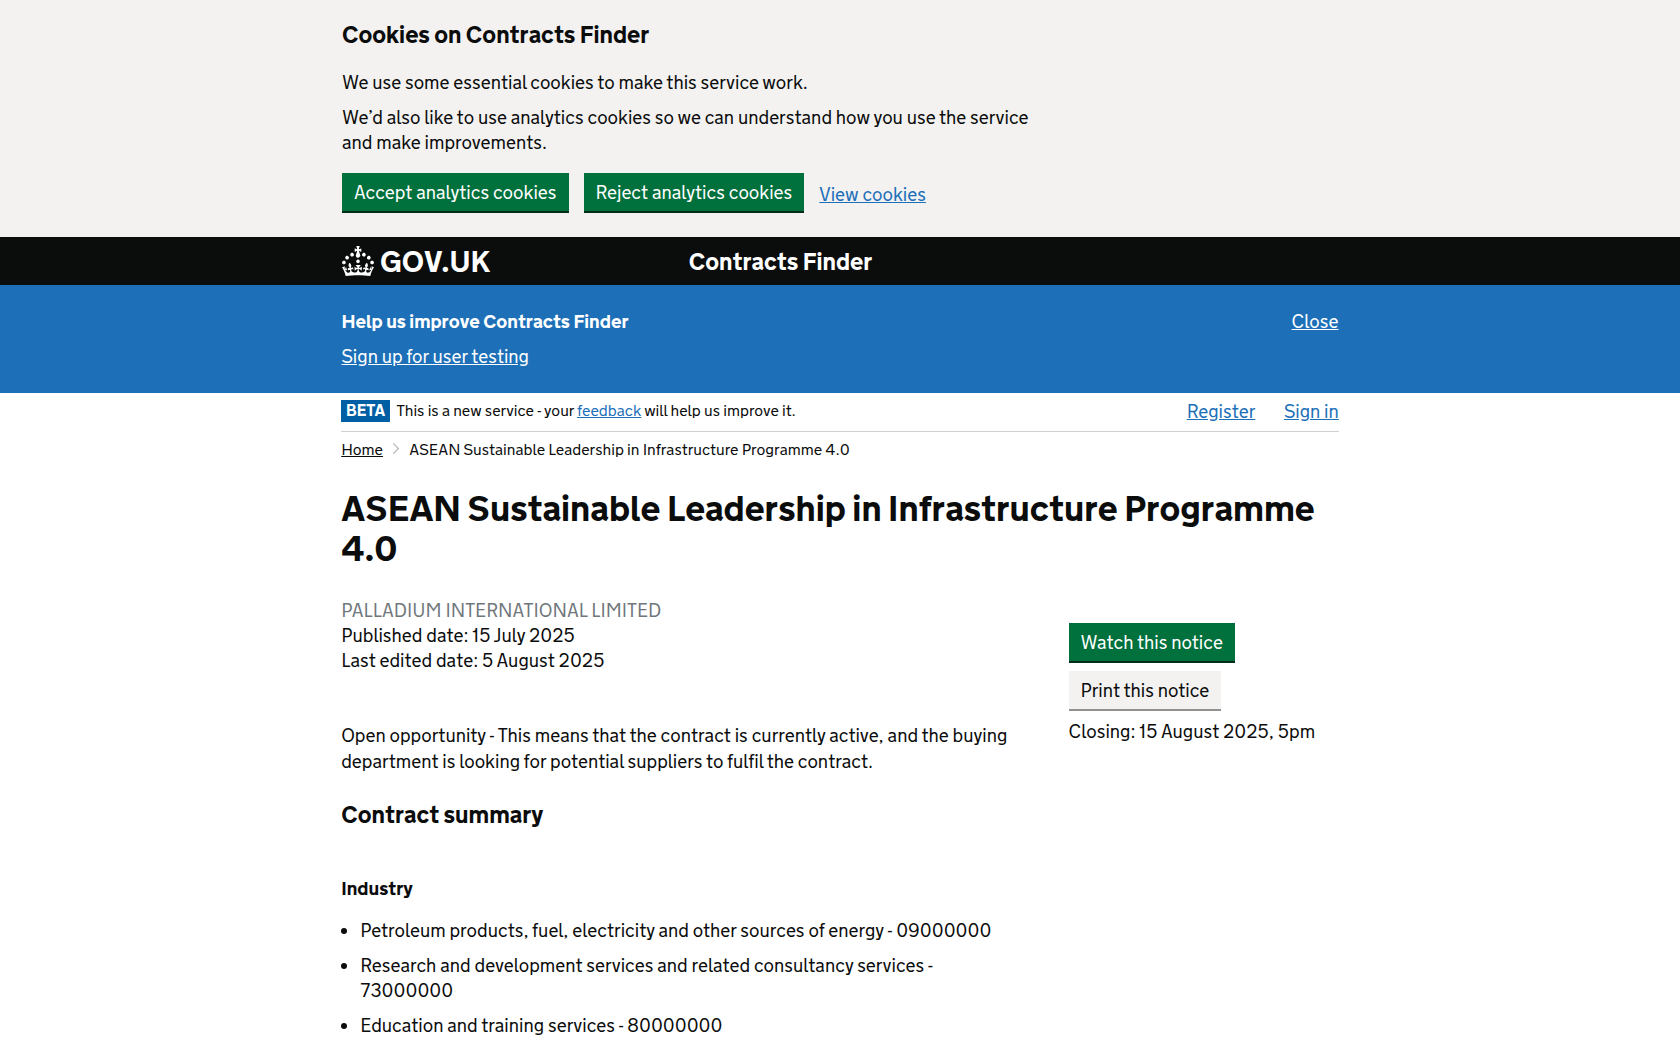
Task: Click the GOV.UK crown logo icon
Action: (357, 262)
